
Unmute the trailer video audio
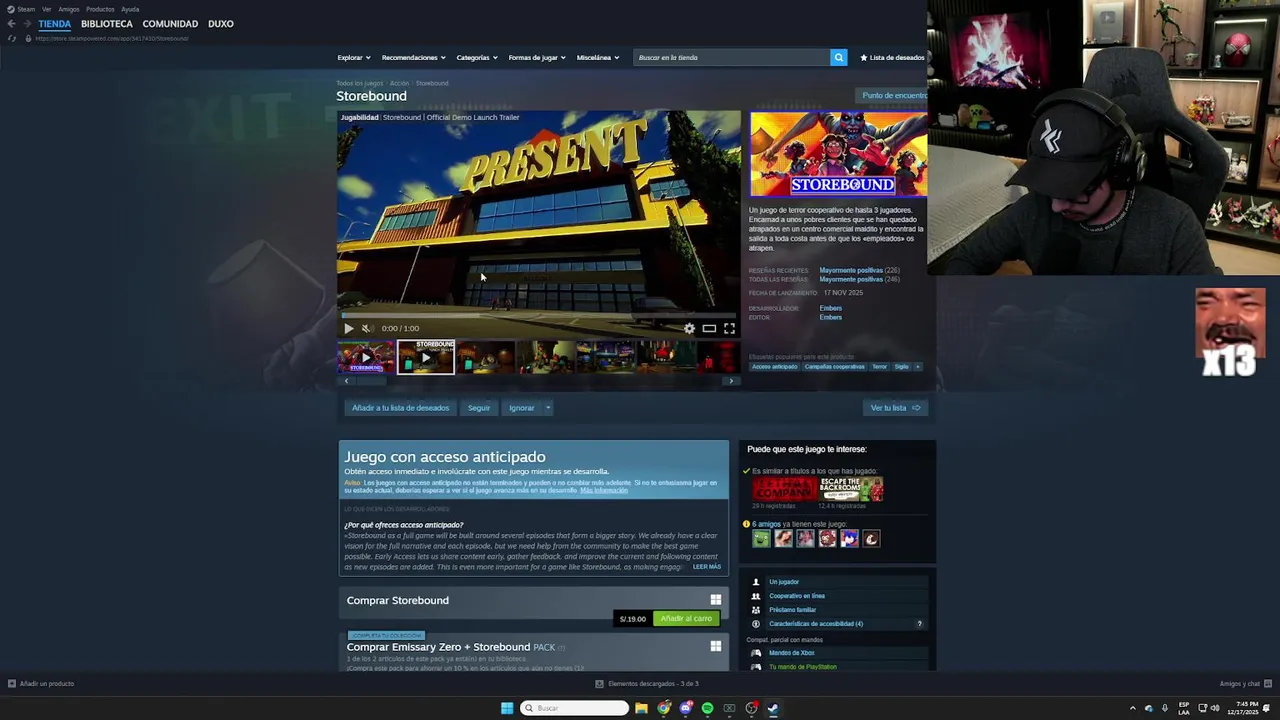[x=367, y=328]
